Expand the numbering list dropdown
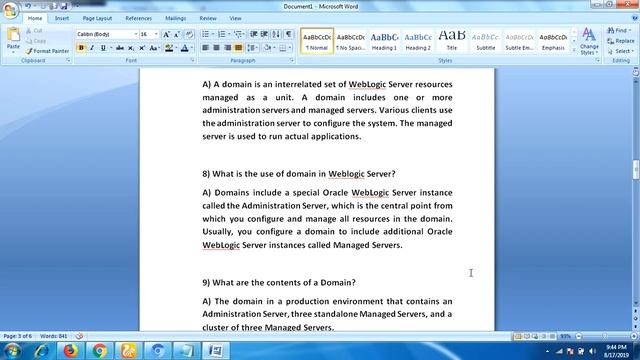The height and width of the screenshot is (360, 640). click(x=229, y=34)
